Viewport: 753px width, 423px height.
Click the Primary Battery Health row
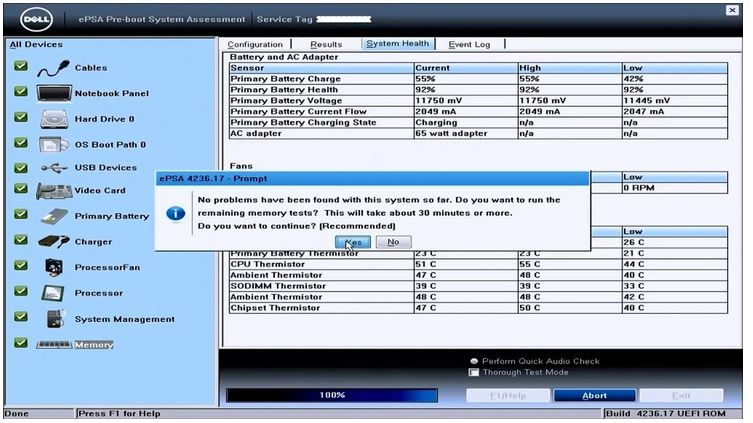(x=478, y=90)
